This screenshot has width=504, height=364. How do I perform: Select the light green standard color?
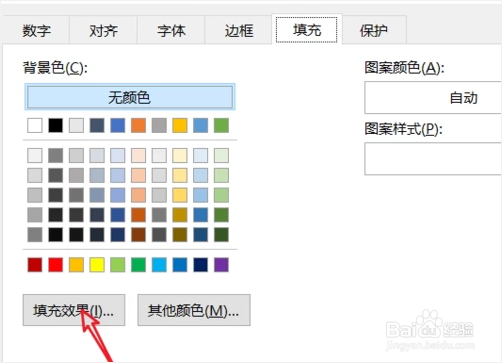118,265
